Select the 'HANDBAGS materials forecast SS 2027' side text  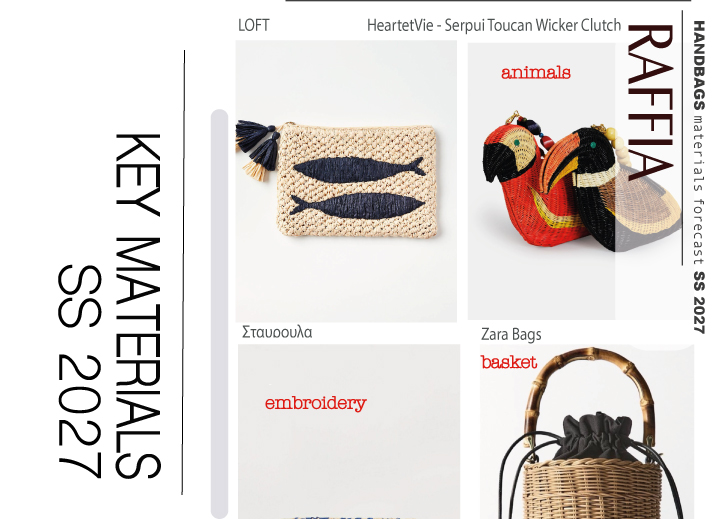pos(699,177)
